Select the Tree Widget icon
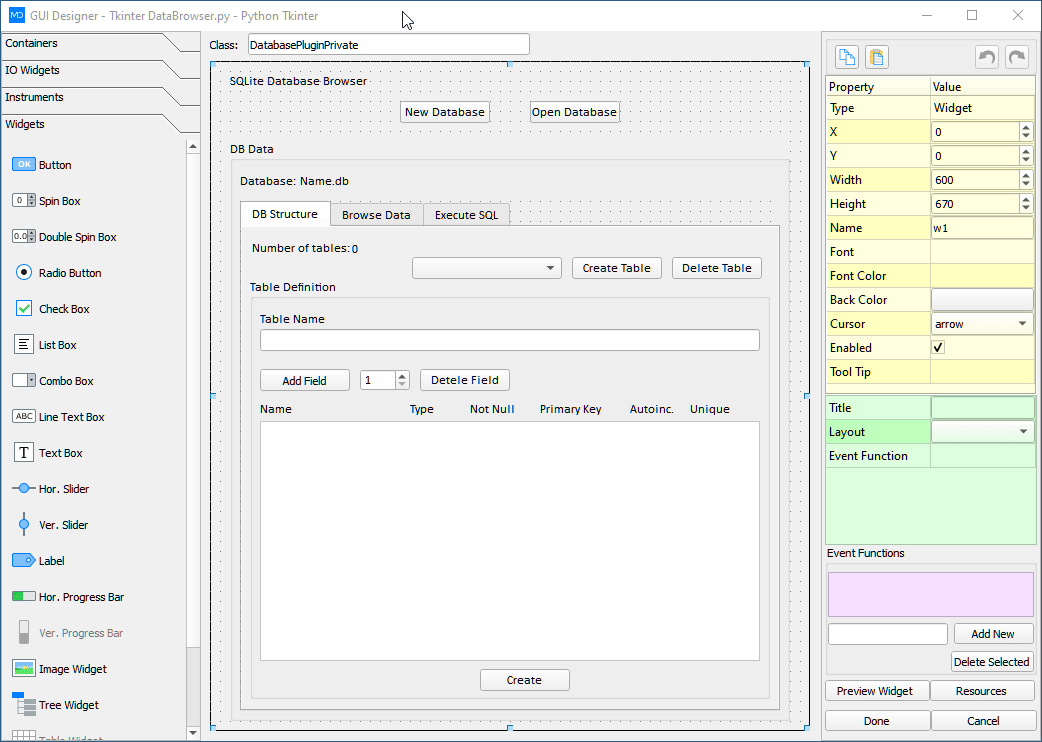The image size is (1042, 742). tap(23, 704)
